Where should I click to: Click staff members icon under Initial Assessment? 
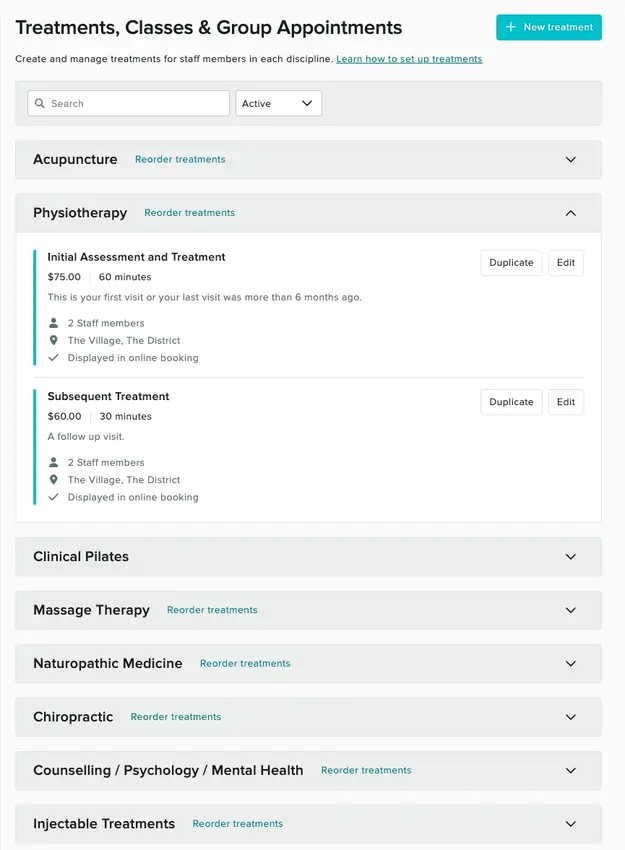53,323
